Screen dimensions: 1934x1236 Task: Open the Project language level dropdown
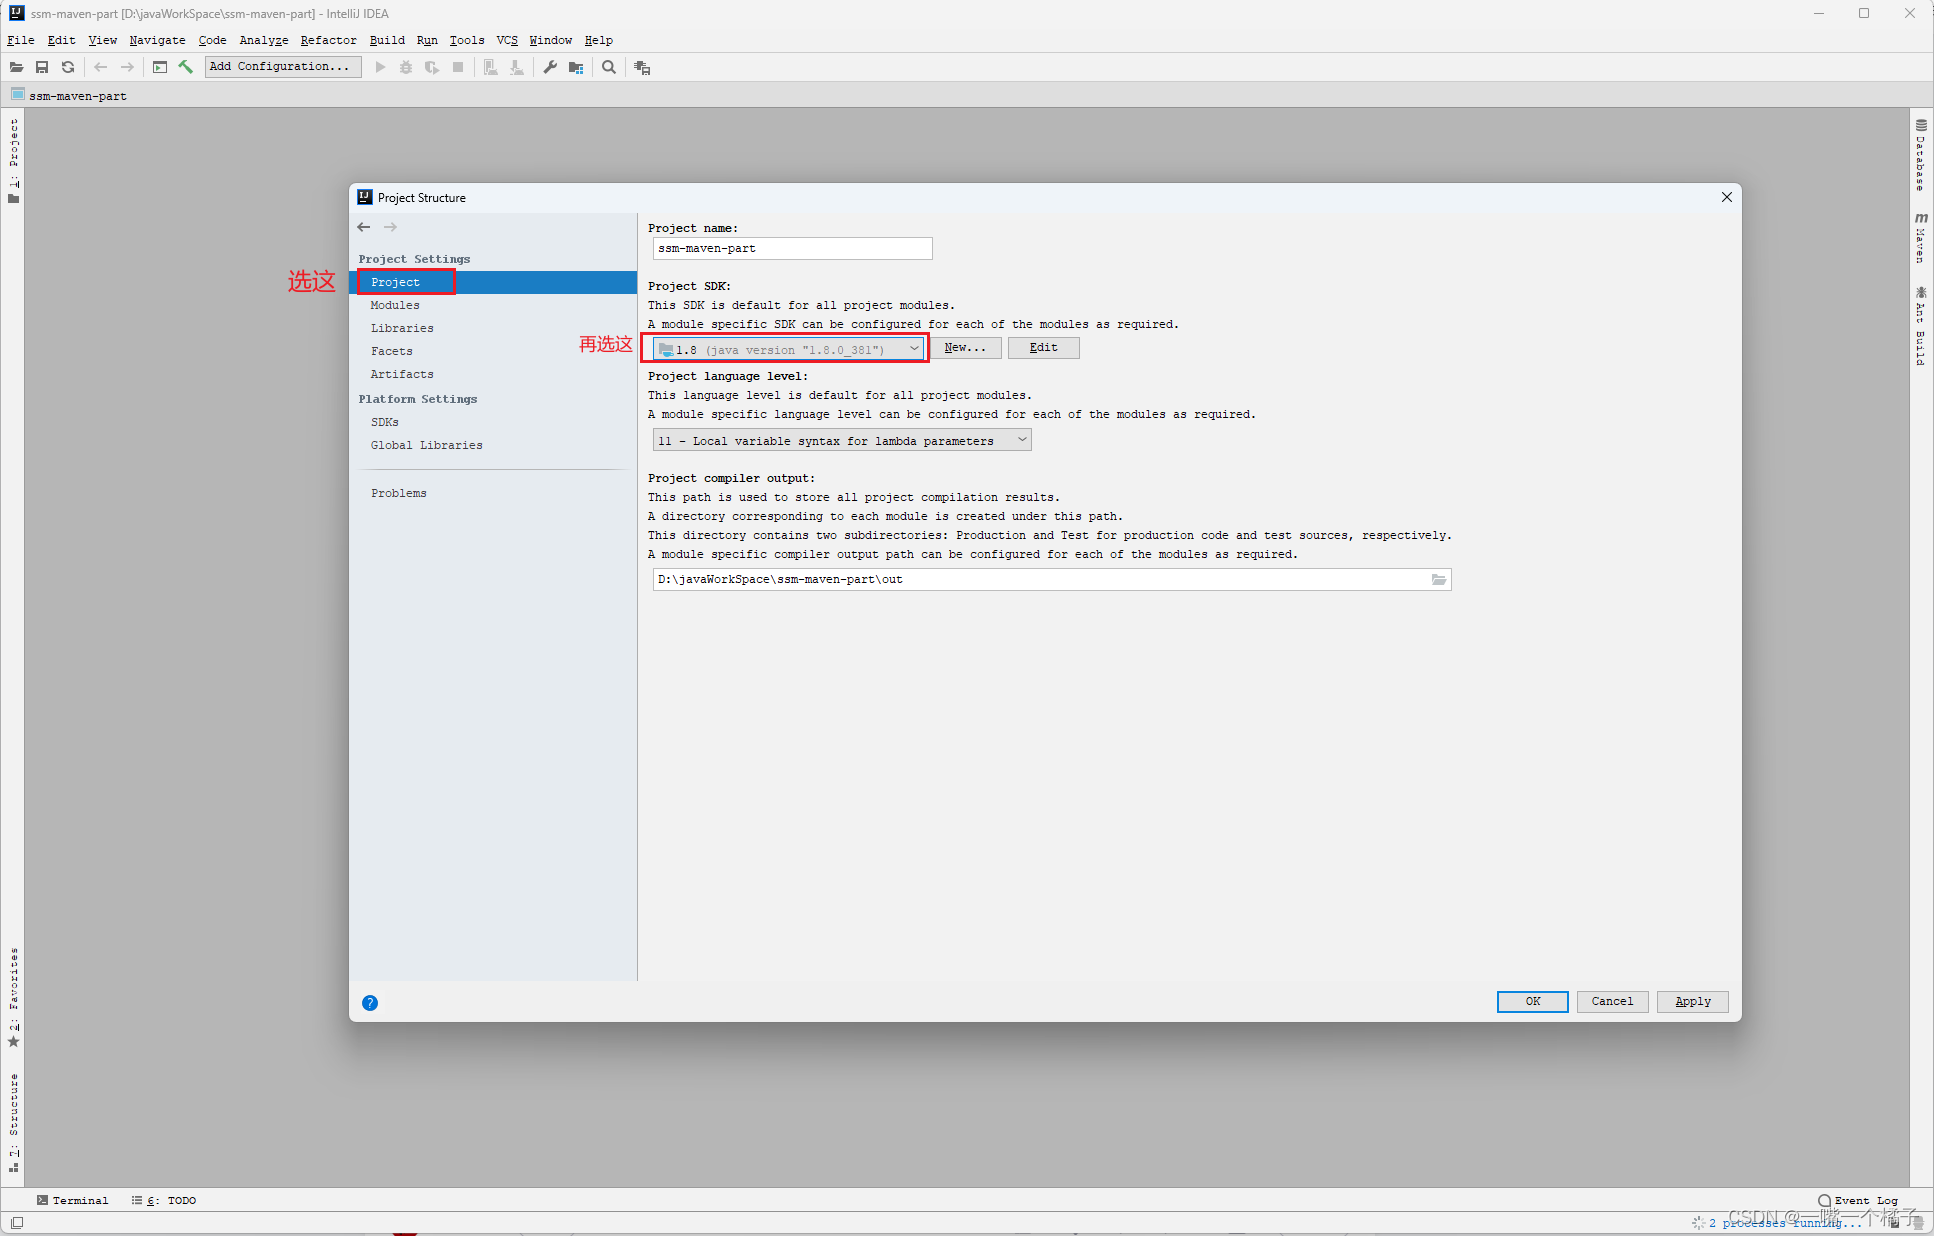(x=842, y=441)
